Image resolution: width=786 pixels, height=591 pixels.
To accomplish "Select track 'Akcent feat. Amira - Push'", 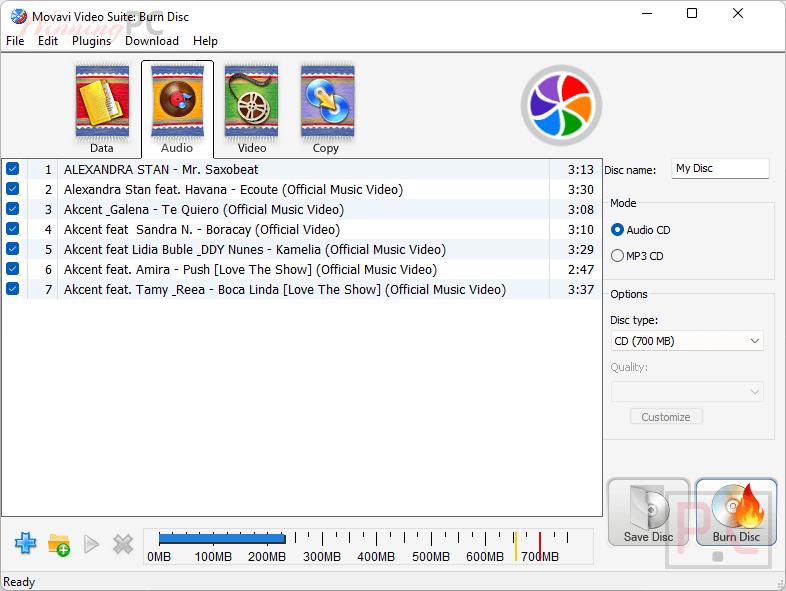I will [x=250, y=270].
